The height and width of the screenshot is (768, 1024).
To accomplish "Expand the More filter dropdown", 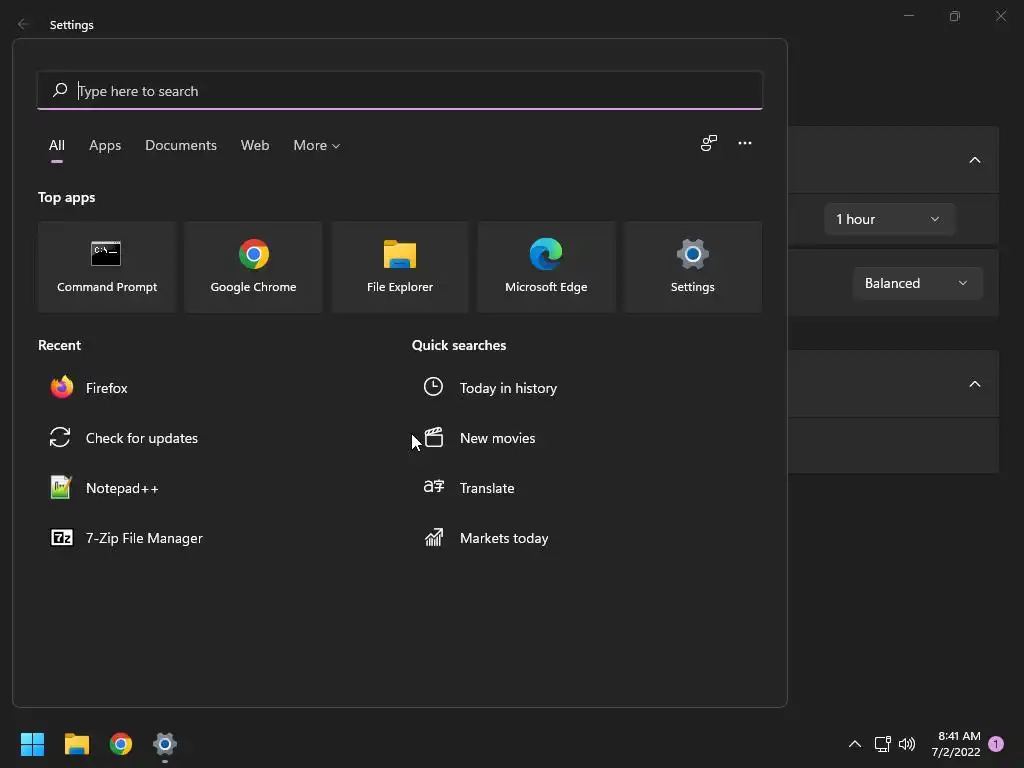I will tap(317, 146).
